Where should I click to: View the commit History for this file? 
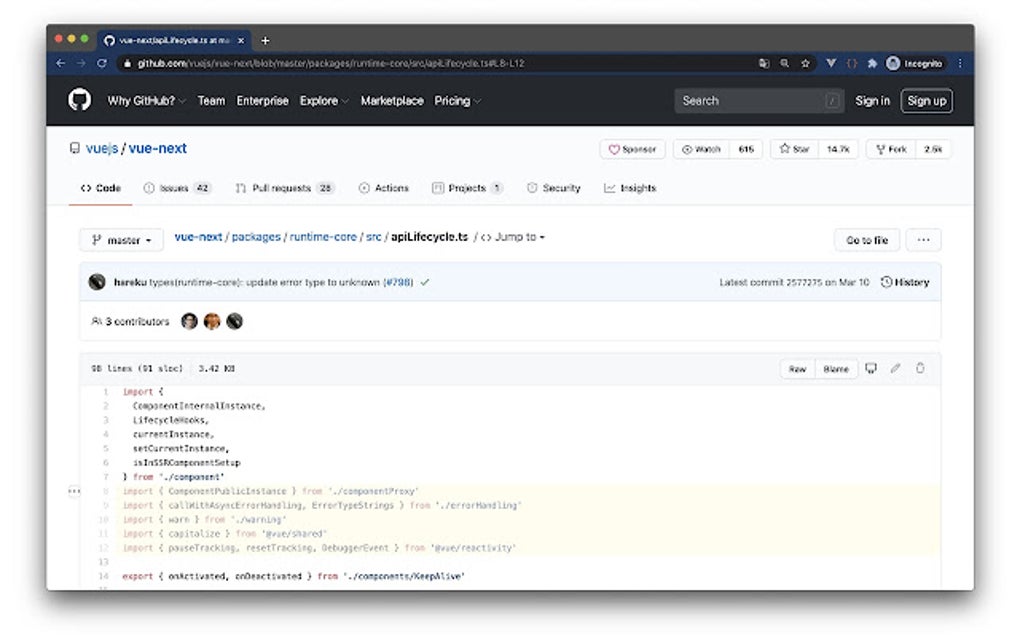906,282
